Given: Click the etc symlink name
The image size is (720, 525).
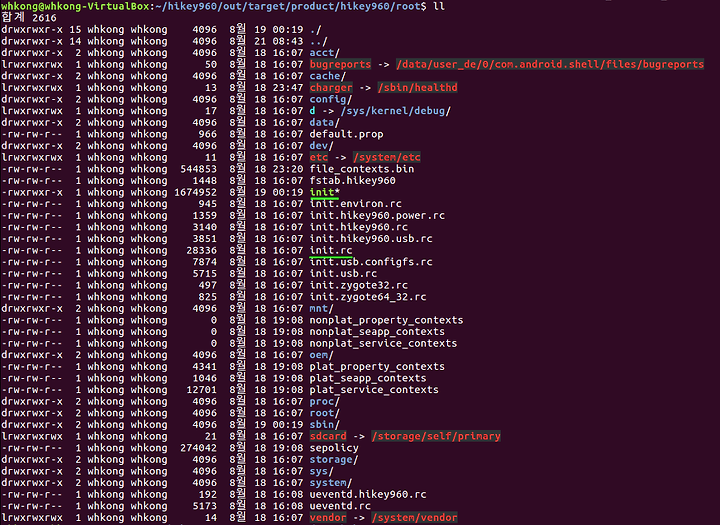Looking at the screenshot, I should 319,158.
